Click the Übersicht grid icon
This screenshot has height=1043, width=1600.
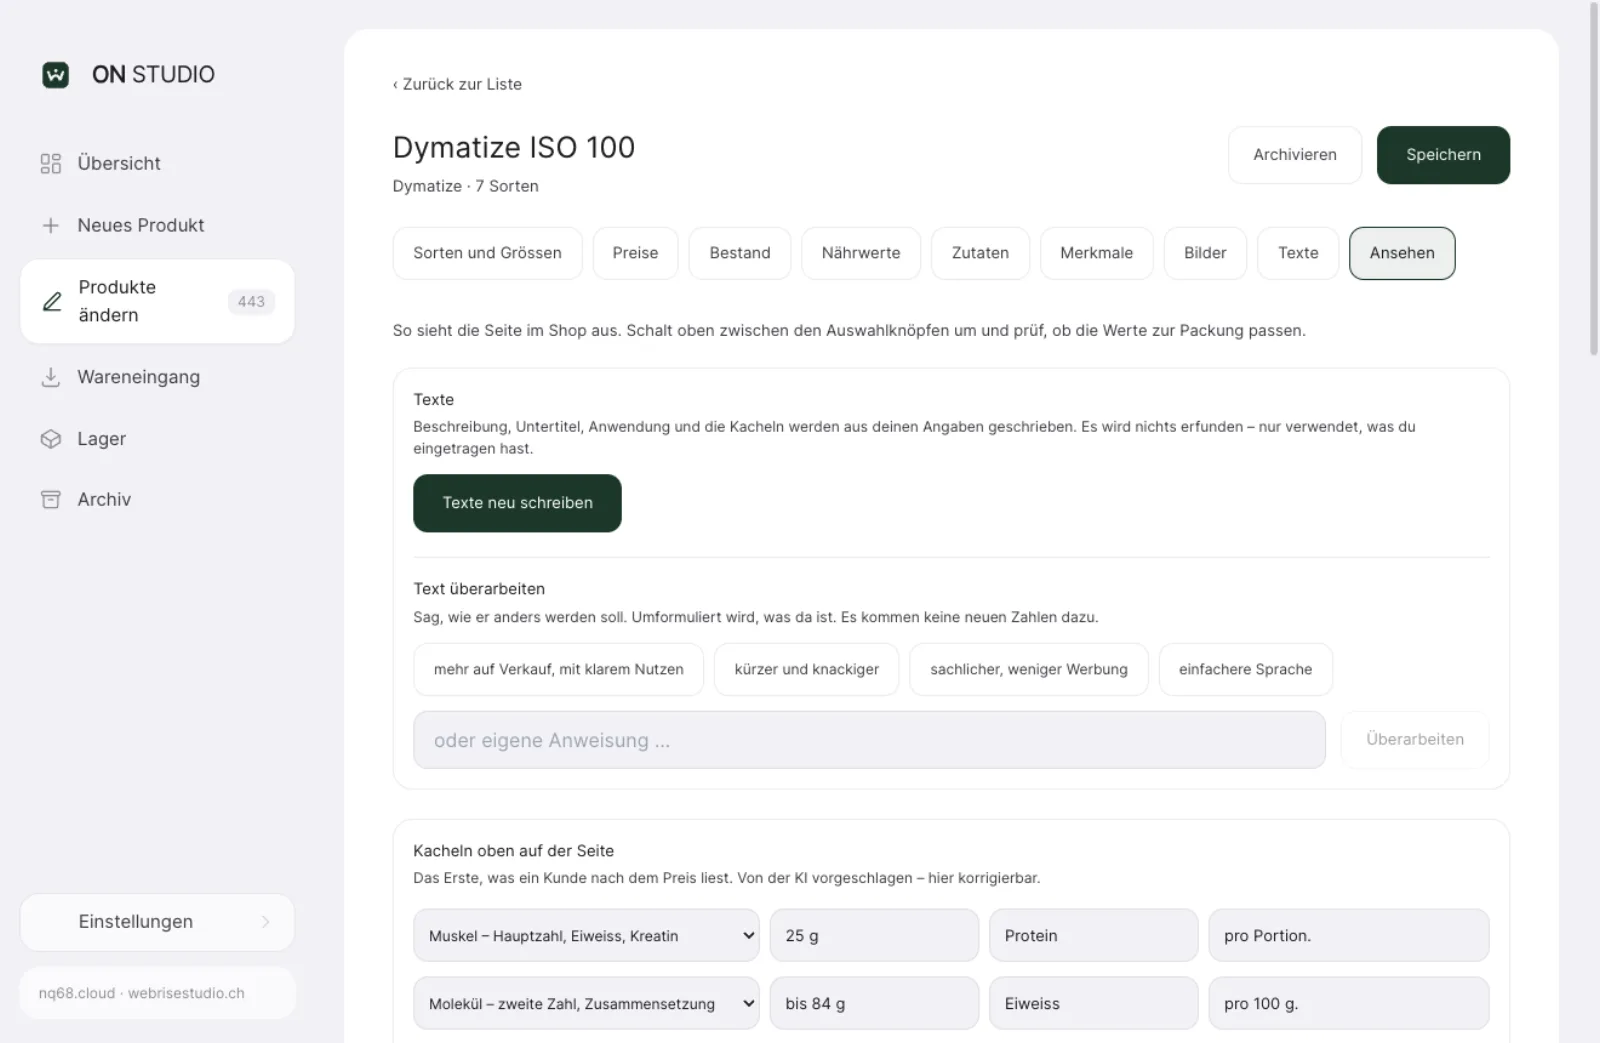click(51, 163)
